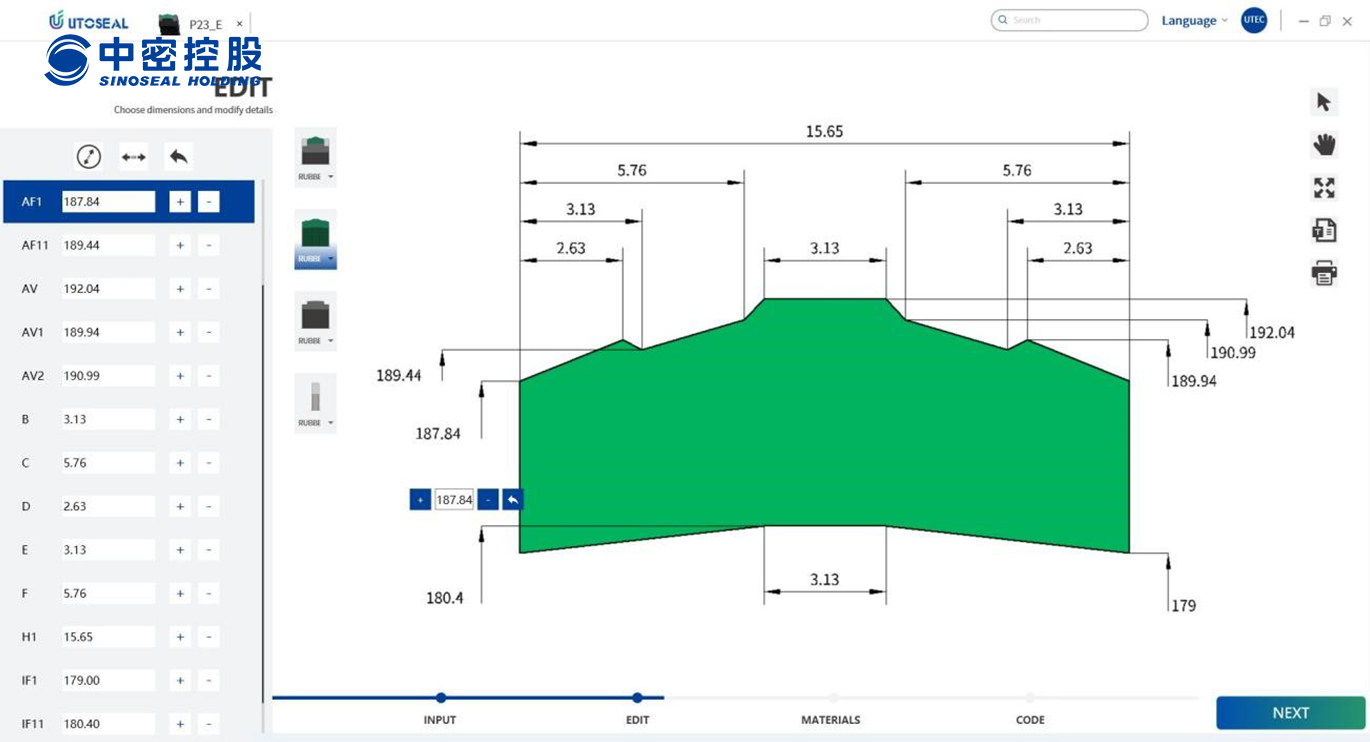
Task: Expand the highlighted green rubber profile dropdown
Action: 330,259
